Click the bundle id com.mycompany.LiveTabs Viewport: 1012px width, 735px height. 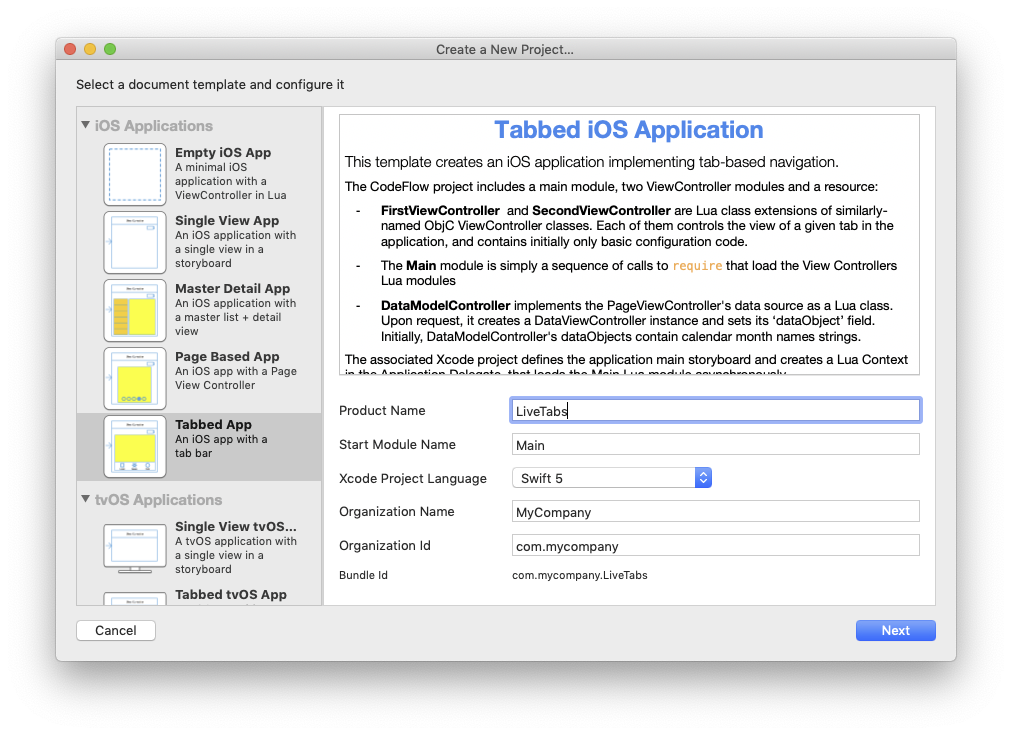pos(580,575)
